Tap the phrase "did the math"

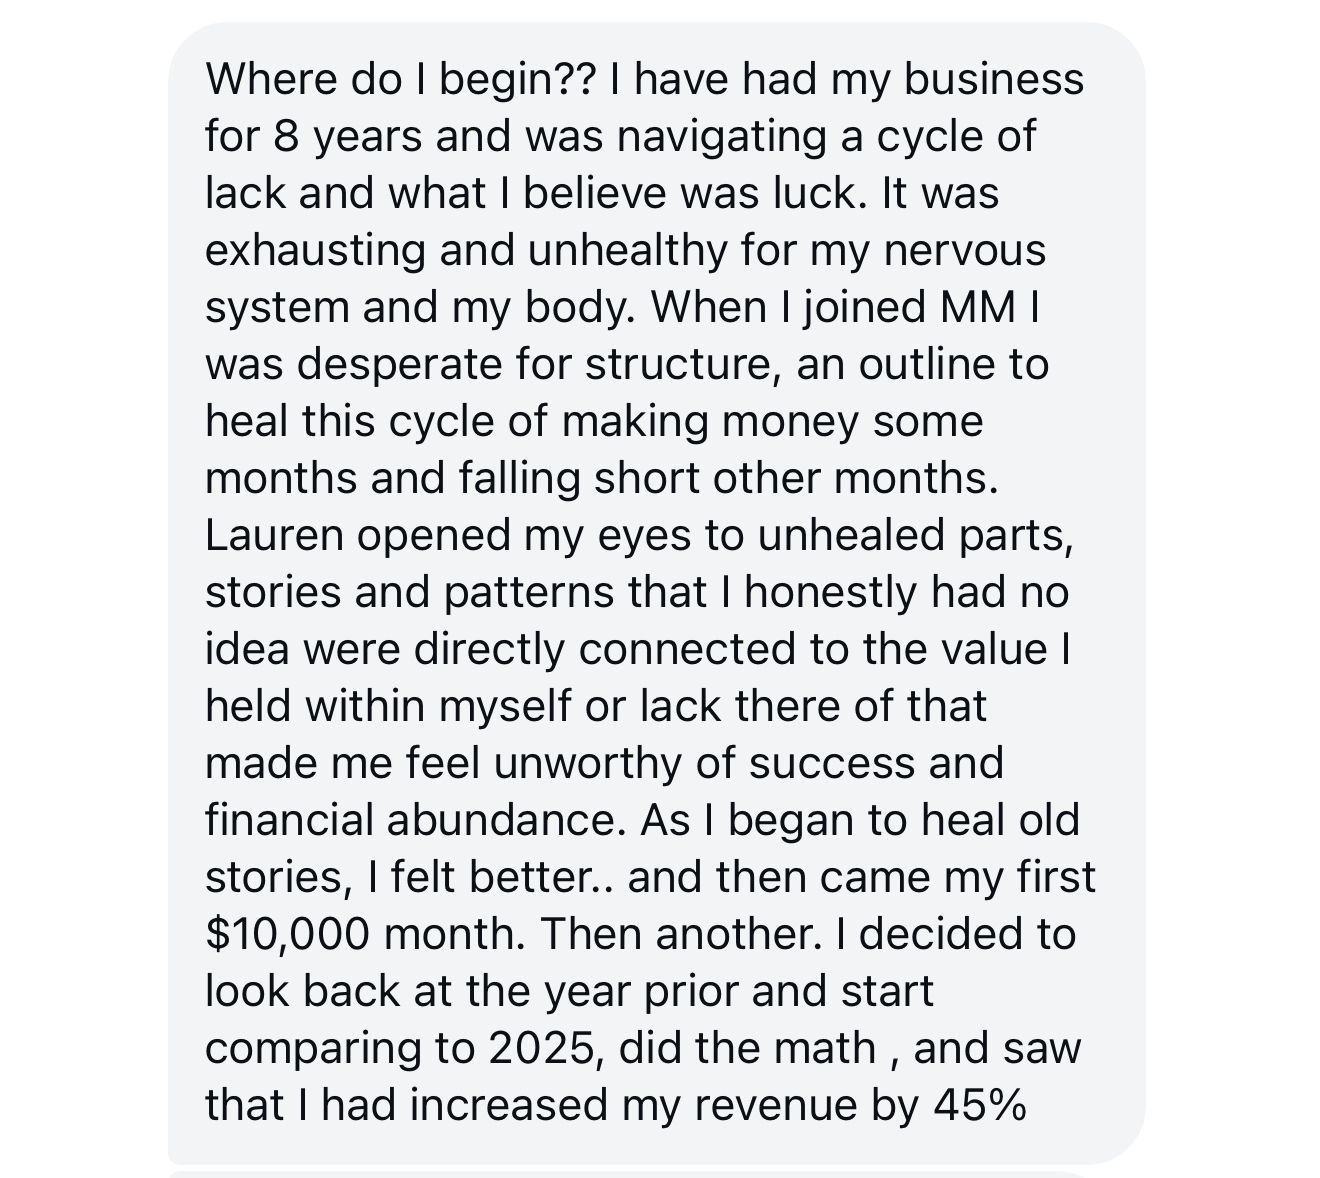point(748,1048)
